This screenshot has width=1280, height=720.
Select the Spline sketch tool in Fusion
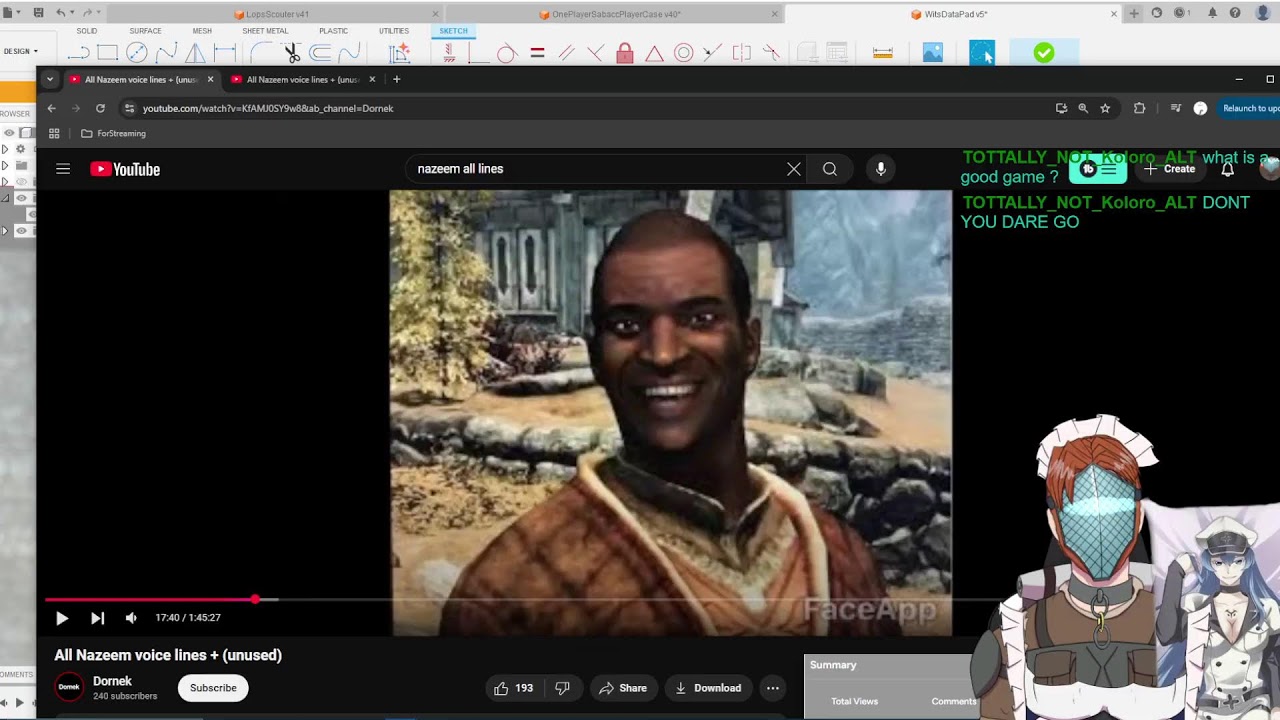point(166,53)
